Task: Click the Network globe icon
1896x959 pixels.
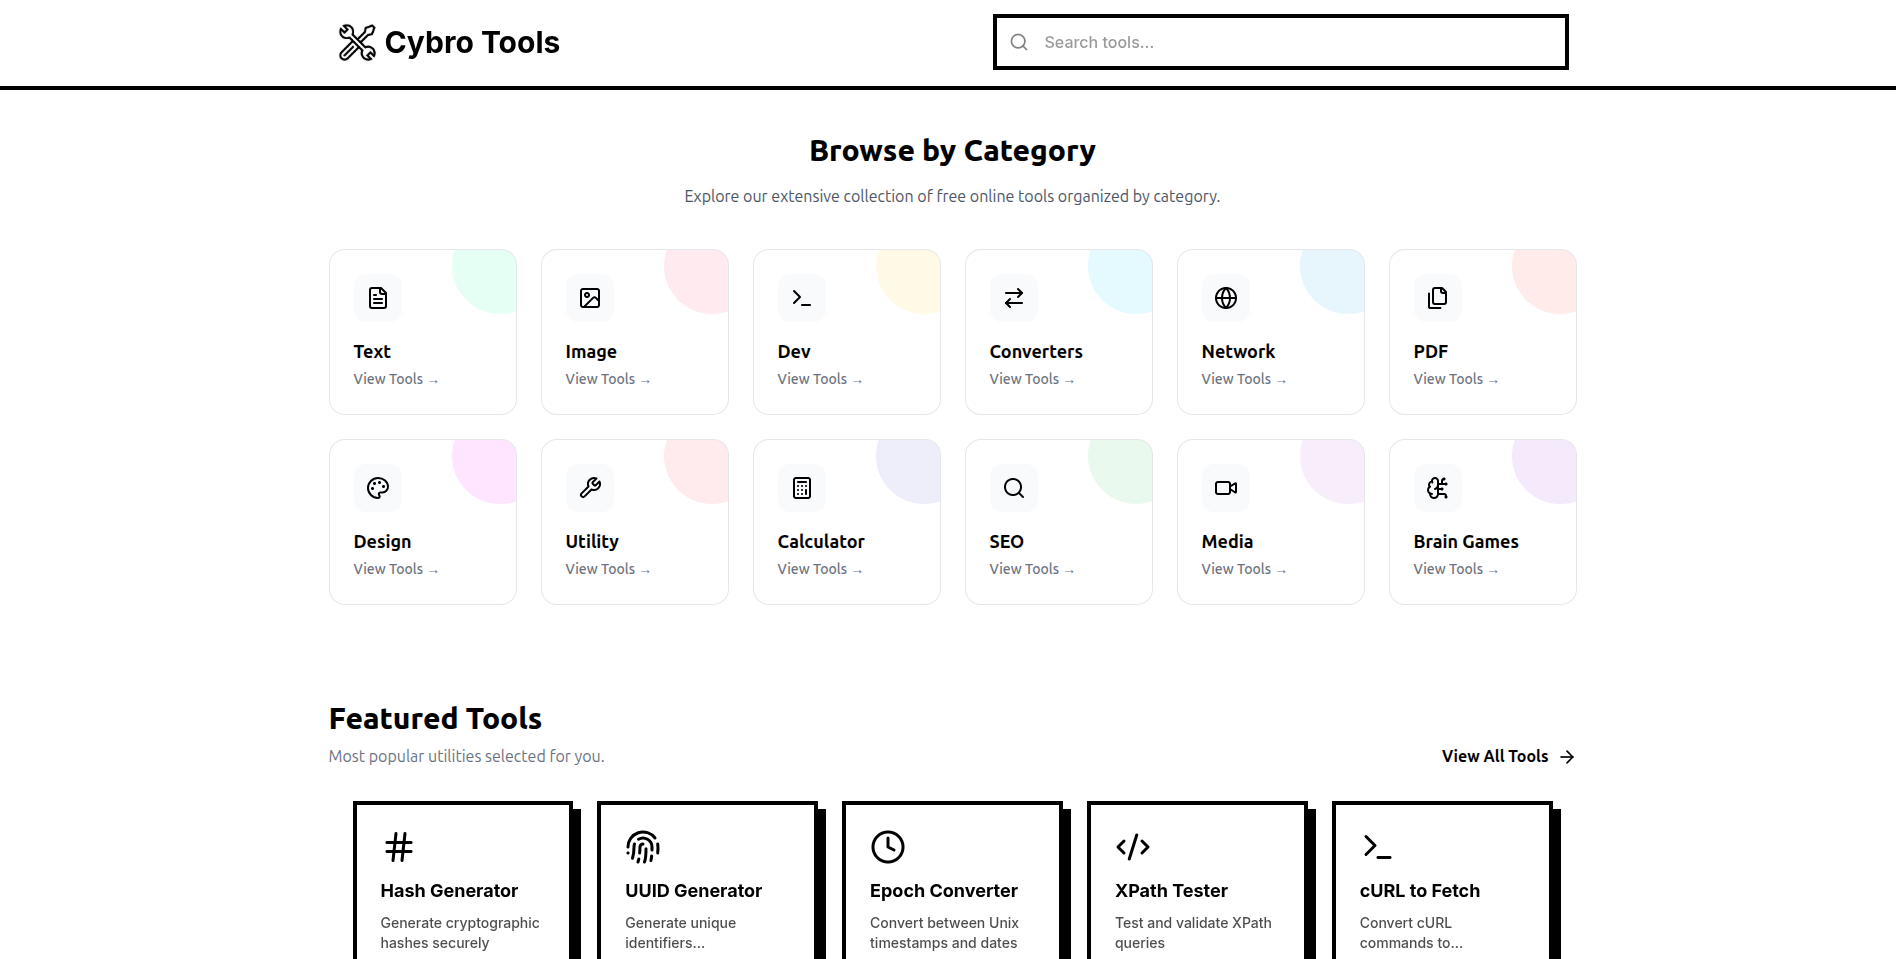Action: coord(1225,298)
